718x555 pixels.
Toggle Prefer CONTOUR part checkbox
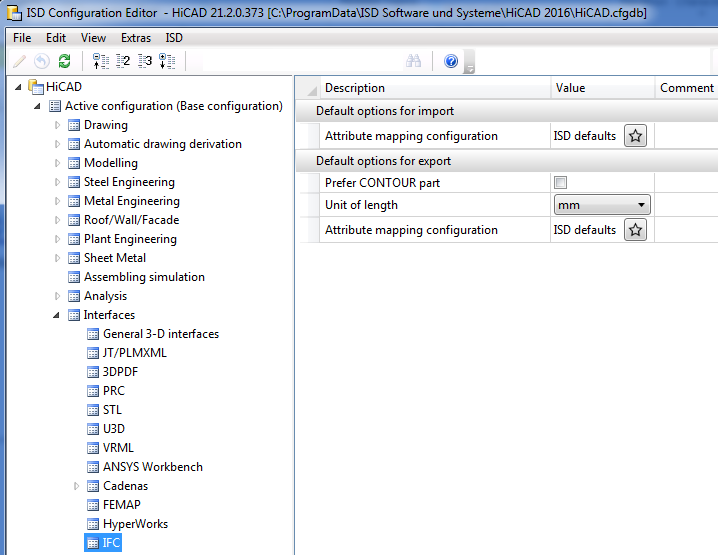(560, 183)
